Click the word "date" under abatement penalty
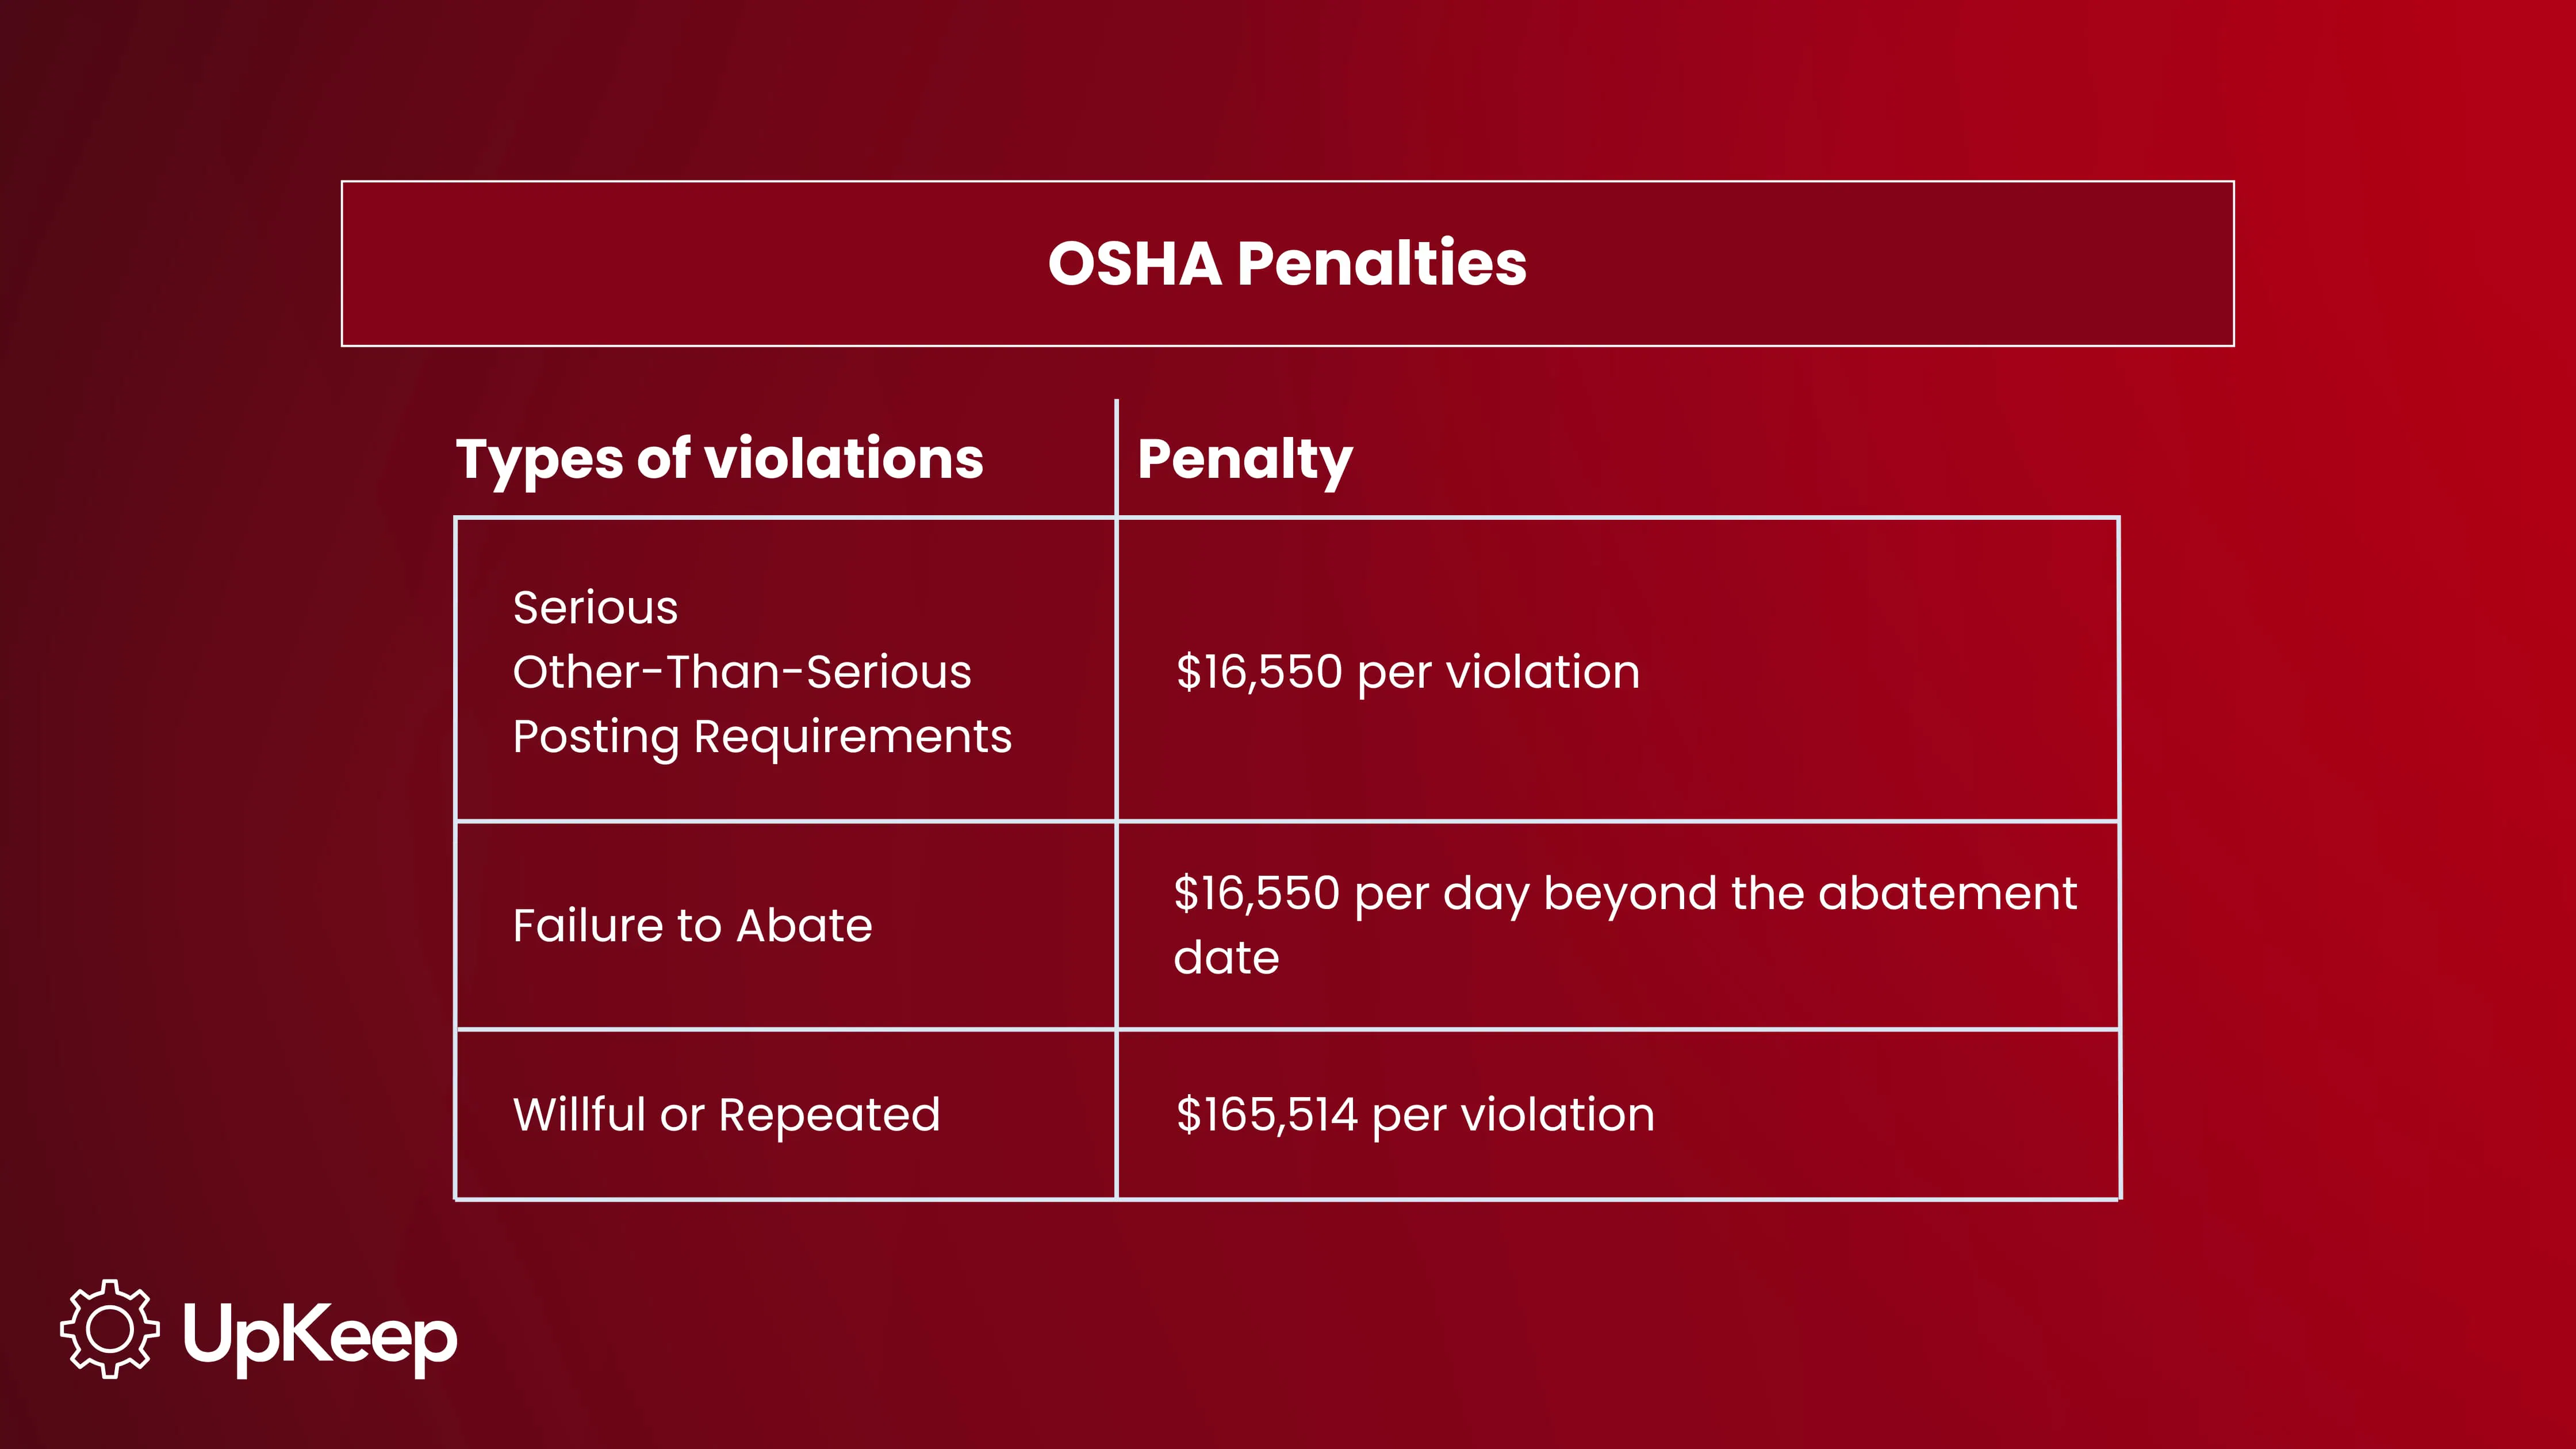The height and width of the screenshot is (1449, 2576). click(x=1226, y=958)
